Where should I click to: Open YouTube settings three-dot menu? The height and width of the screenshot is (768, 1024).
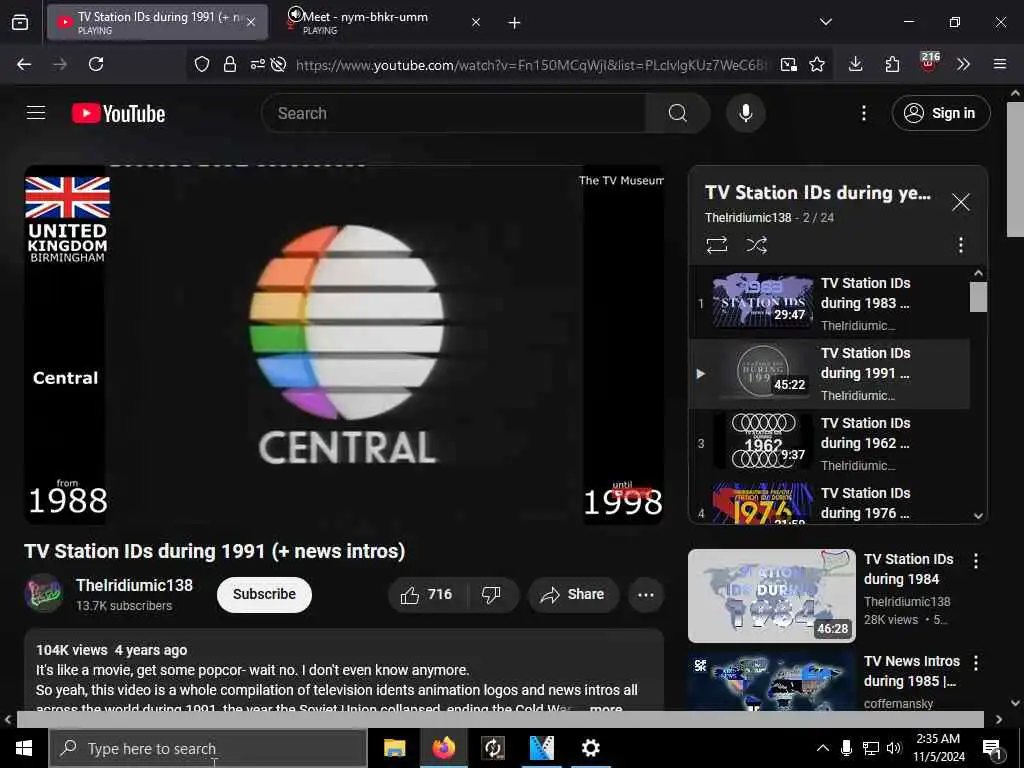coord(863,114)
